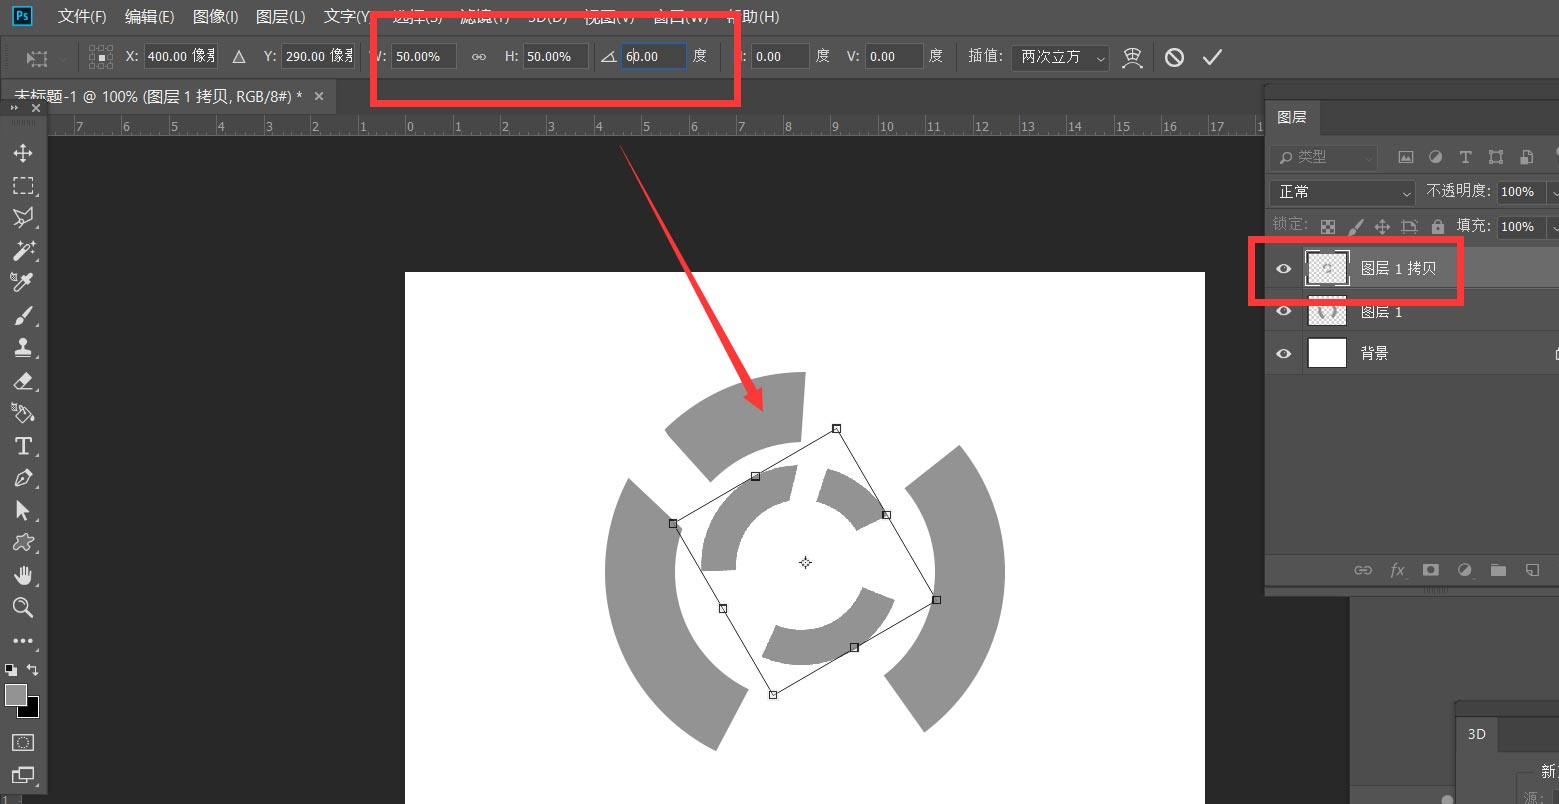The width and height of the screenshot is (1559, 804).
Task: Reset to default foreground and background colors
Action: [10, 670]
